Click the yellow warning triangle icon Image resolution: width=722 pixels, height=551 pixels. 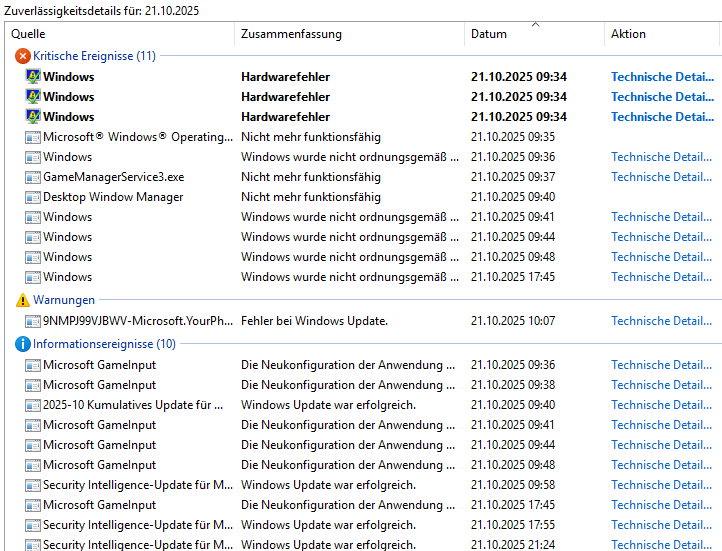pos(23,300)
